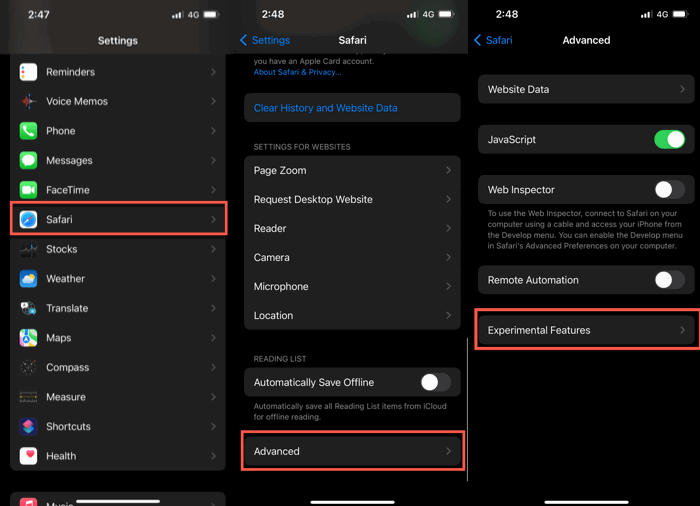Tap the Safari screen vertical scroll indicator
The height and width of the screenshot is (506, 700).
(467, 410)
